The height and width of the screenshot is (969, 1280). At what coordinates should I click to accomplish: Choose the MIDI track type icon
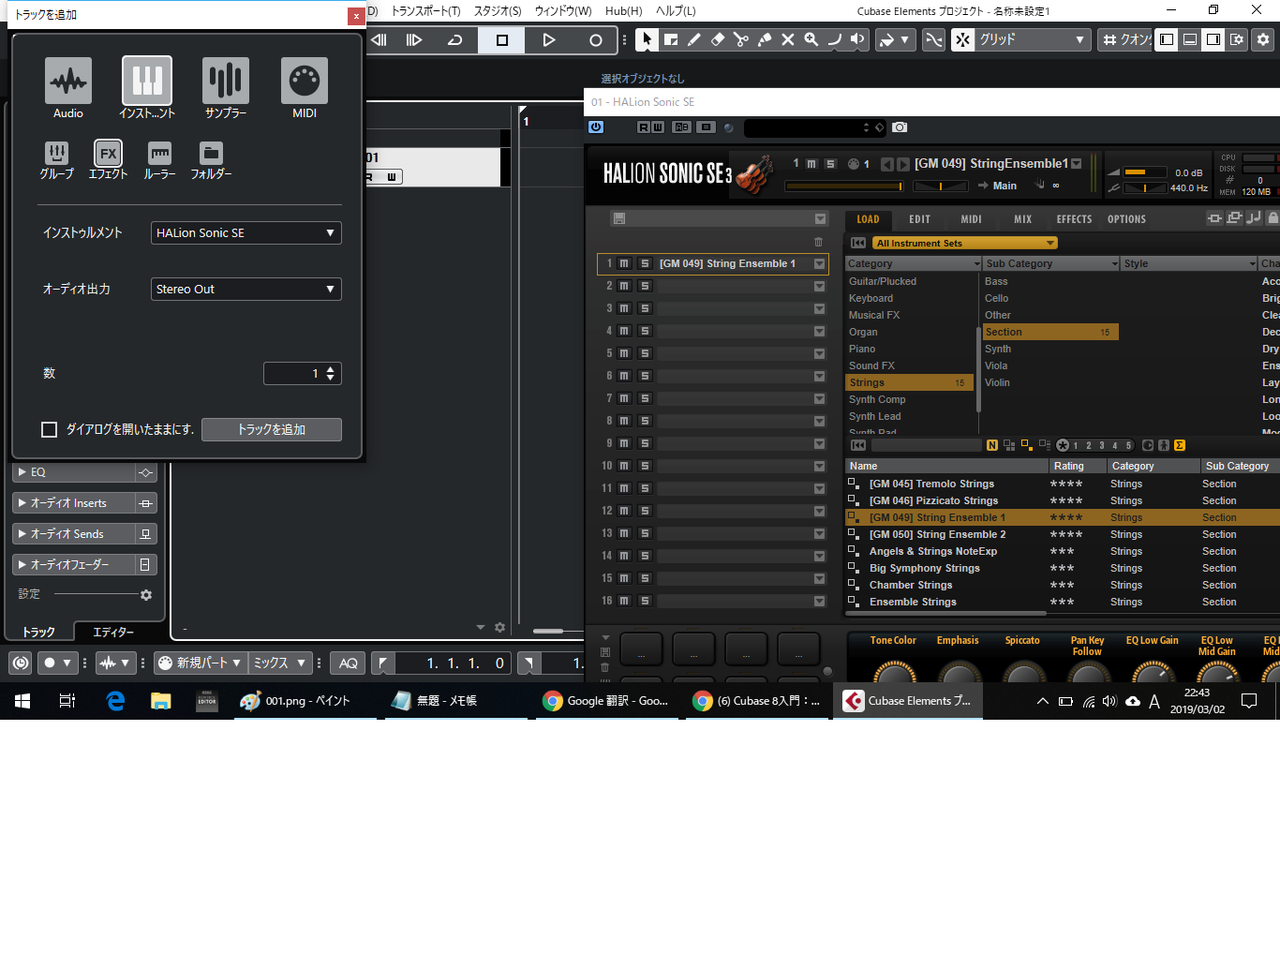coord(304,80)
